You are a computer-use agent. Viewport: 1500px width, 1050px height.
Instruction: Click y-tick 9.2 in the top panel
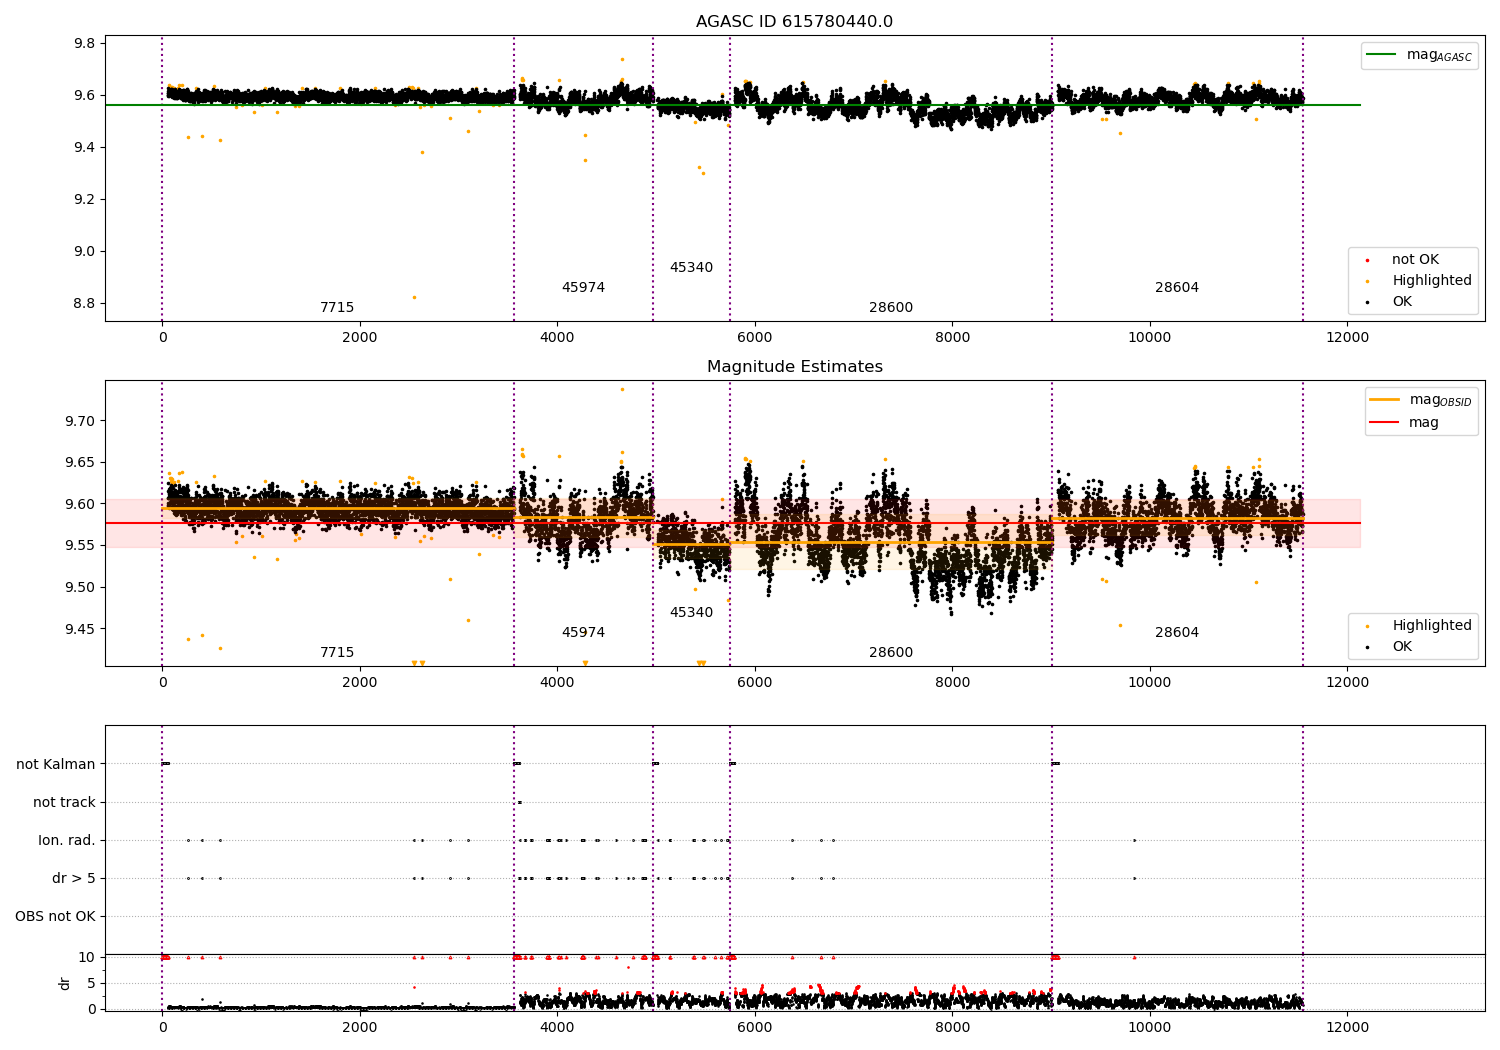(85, 200)
